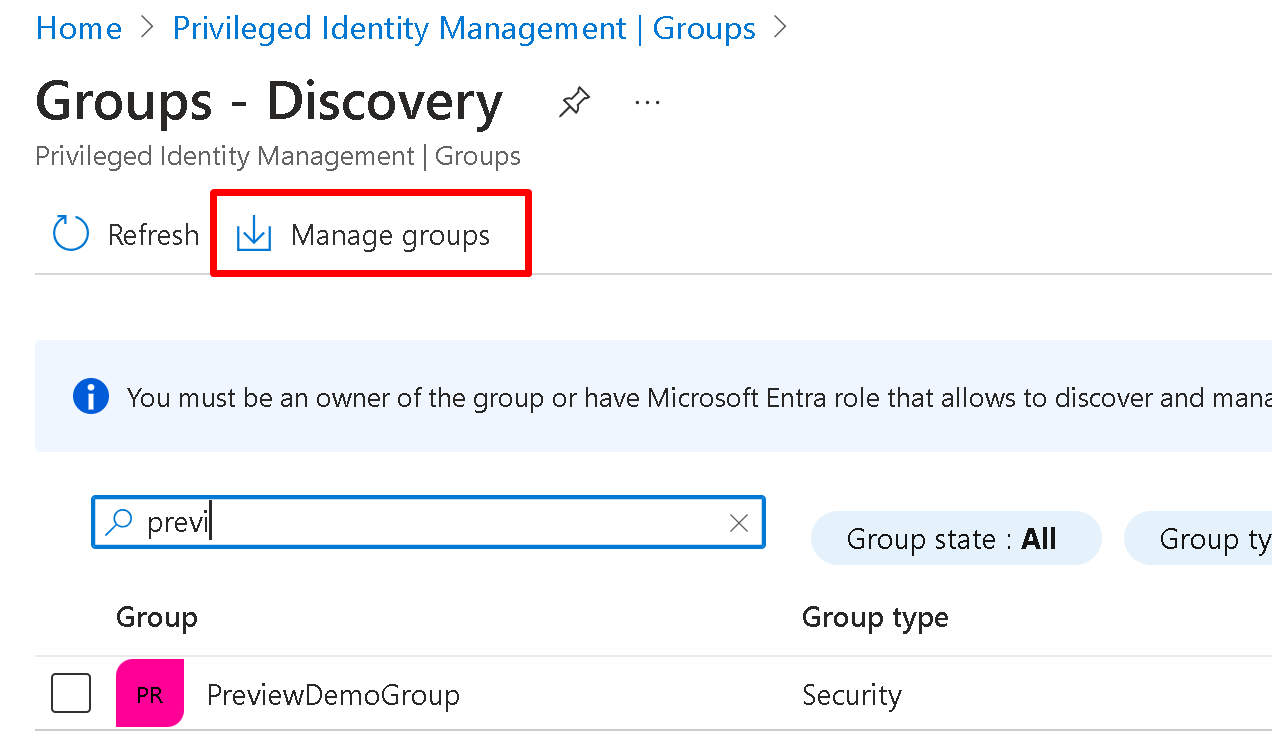
Task: Open the Group state: All filter
Action: pos(955,539)
